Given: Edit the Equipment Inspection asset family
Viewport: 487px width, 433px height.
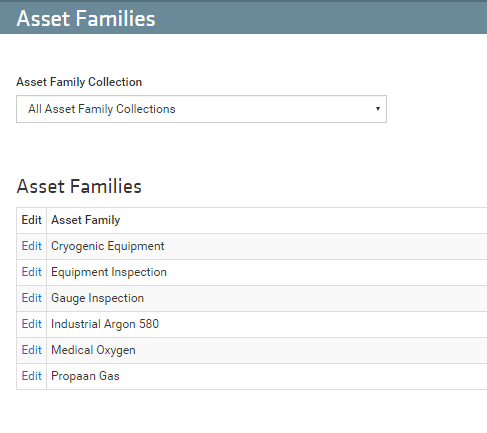Looking at the screenshot, I should pos(32,272).
